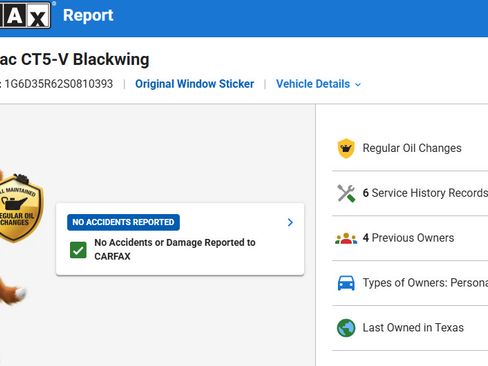Click the 'Regular Oil Changes' text

click(x=412, y=148)
